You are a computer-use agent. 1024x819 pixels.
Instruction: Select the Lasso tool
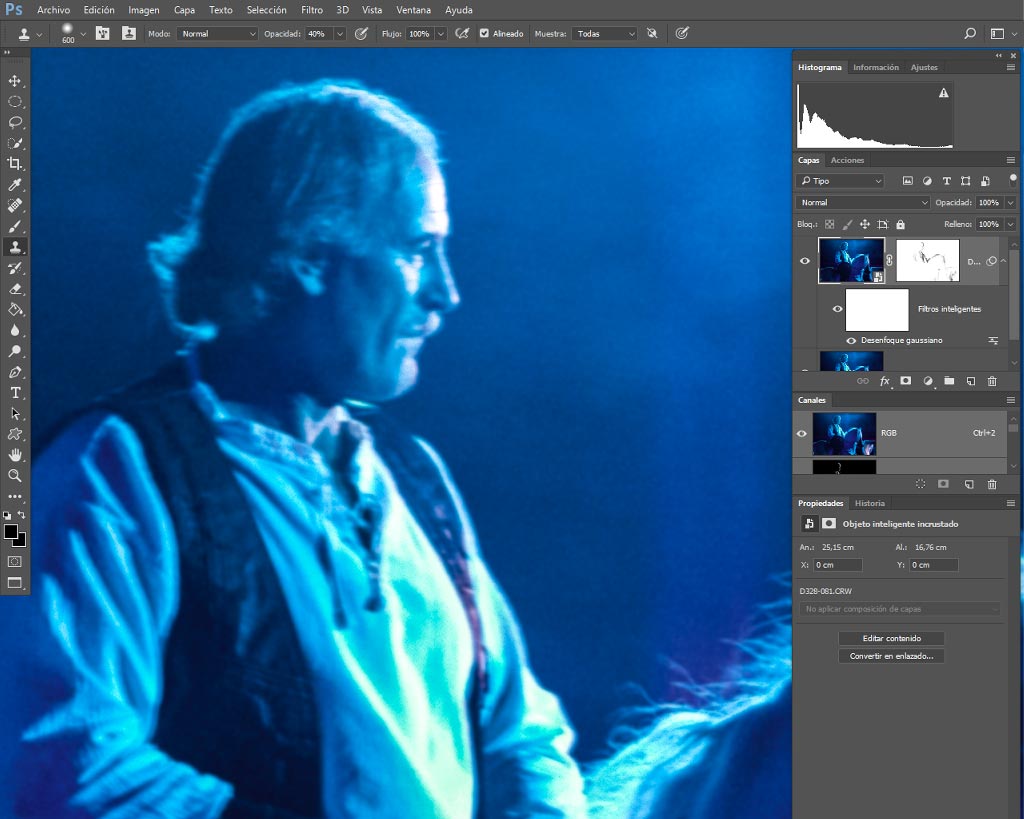[14, 123]
